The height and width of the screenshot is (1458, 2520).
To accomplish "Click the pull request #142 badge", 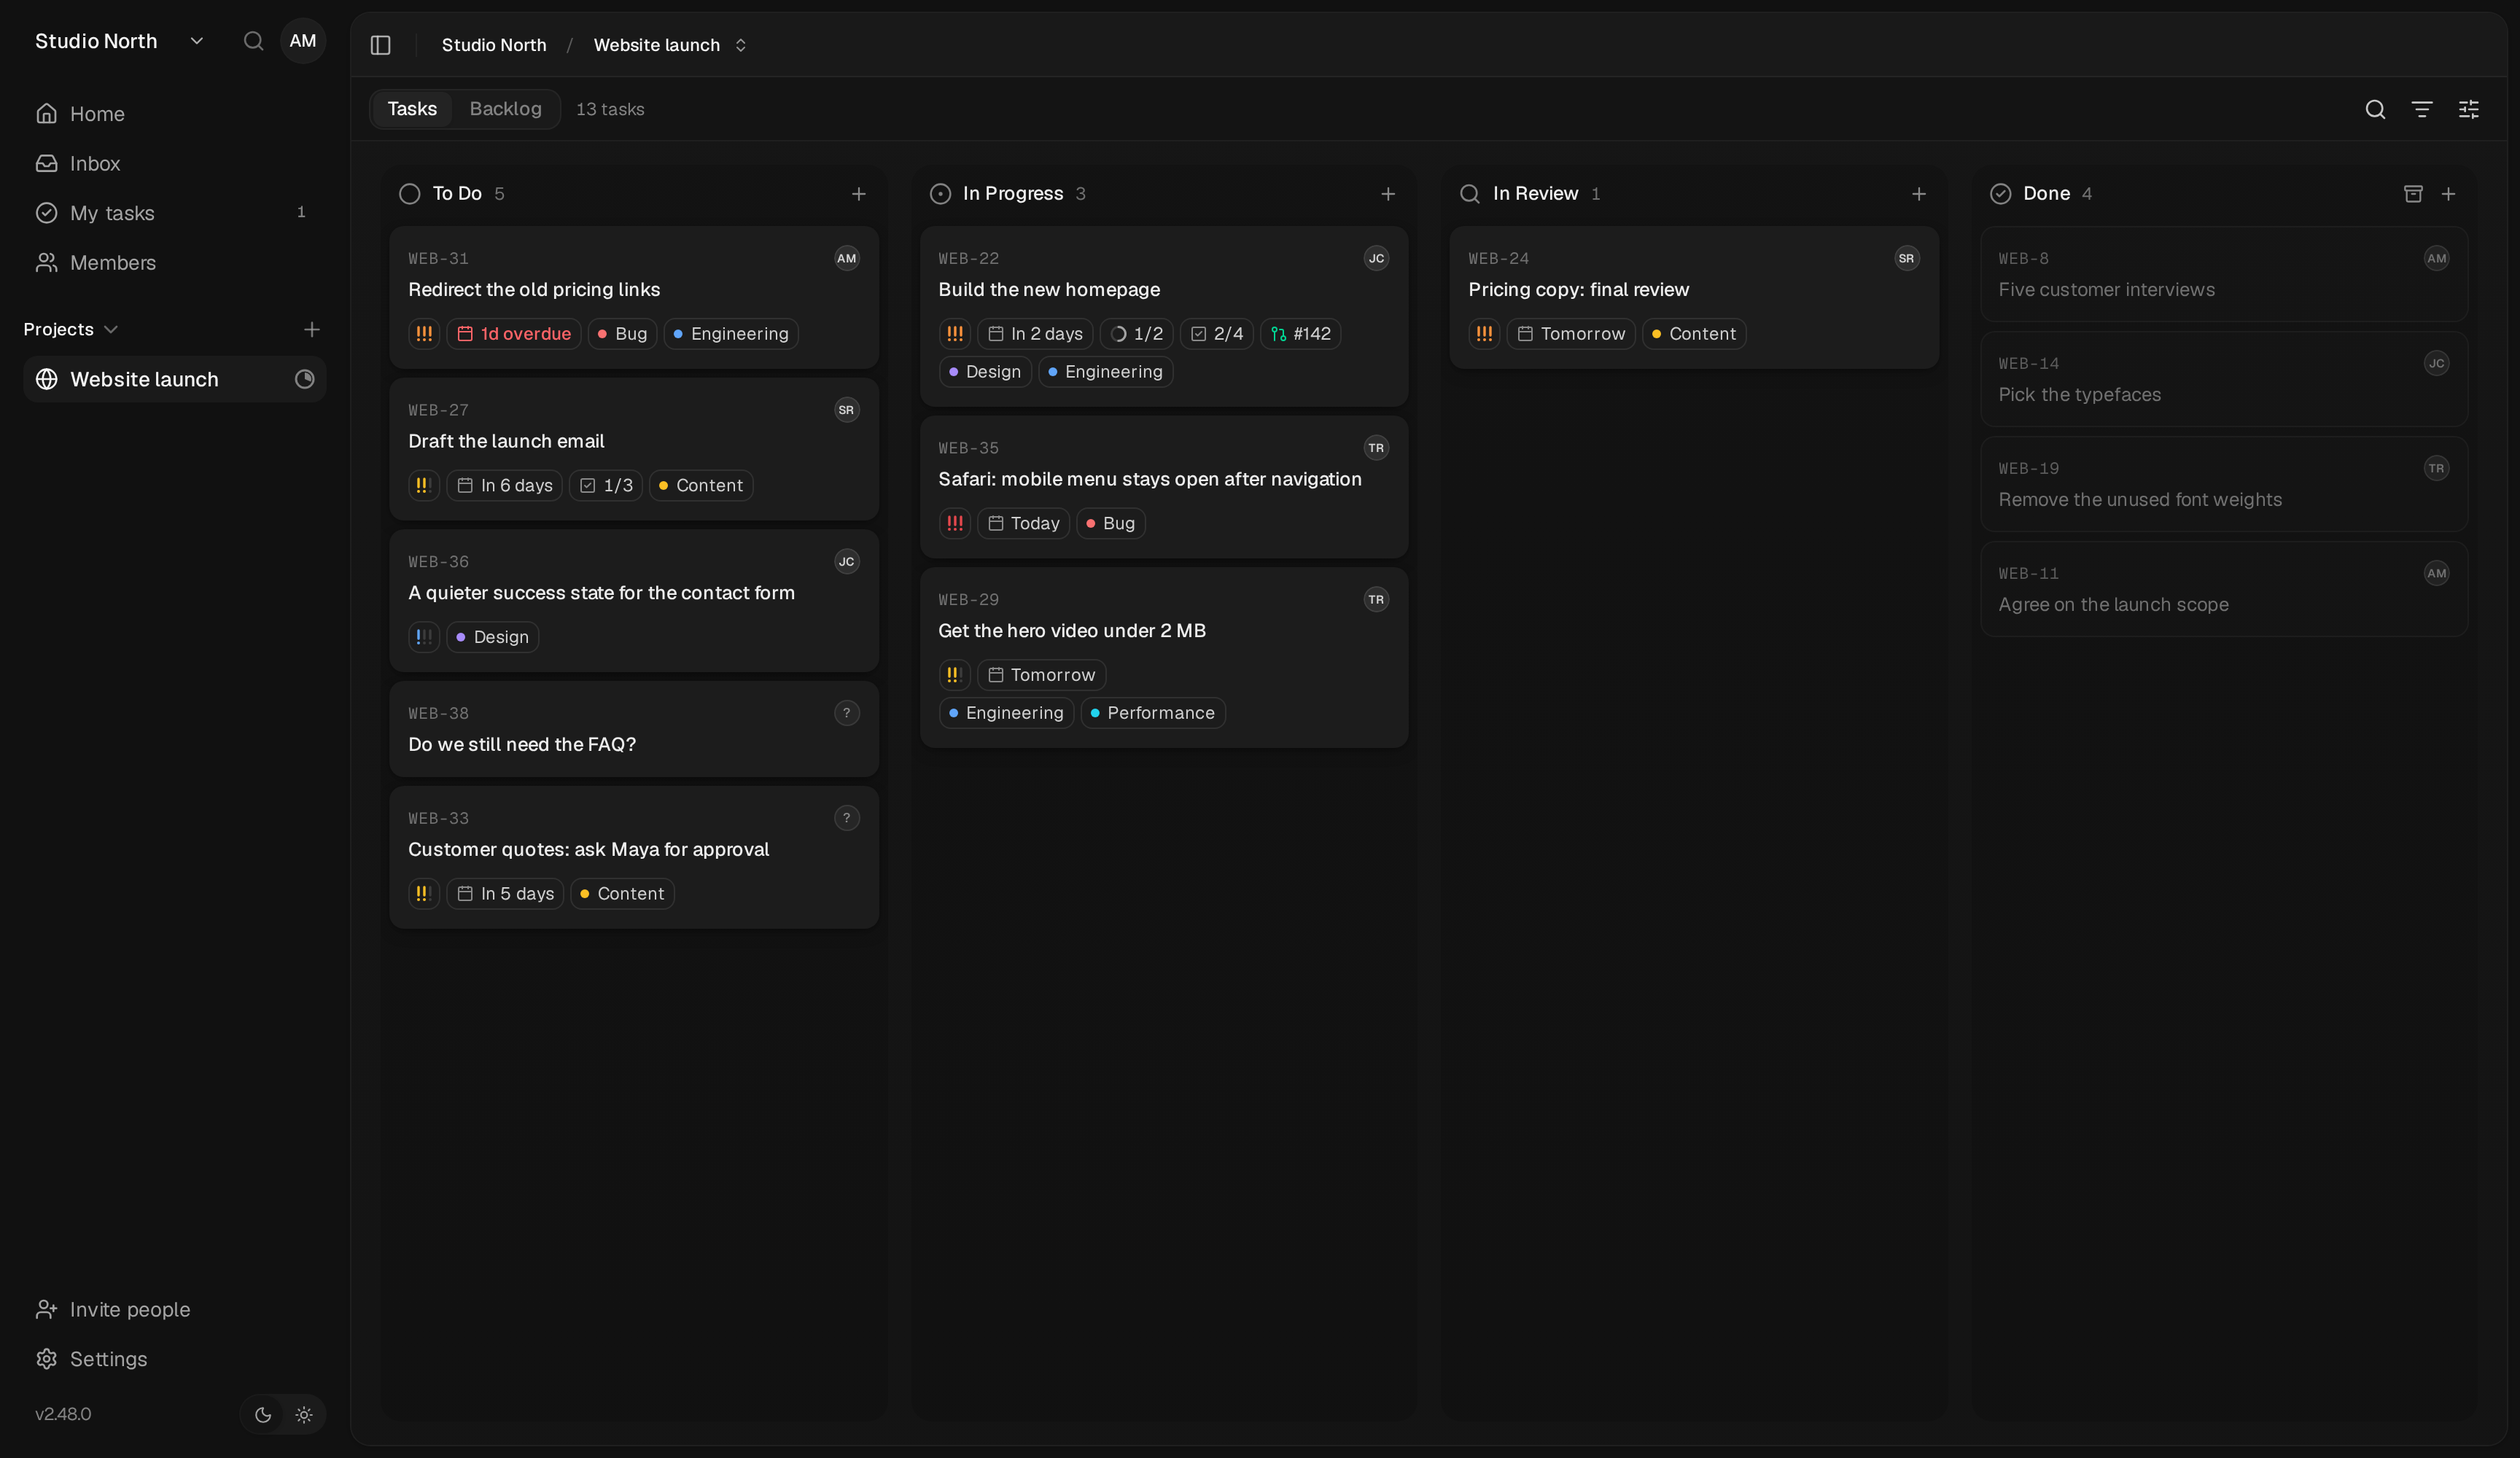I will (1300, 334).
